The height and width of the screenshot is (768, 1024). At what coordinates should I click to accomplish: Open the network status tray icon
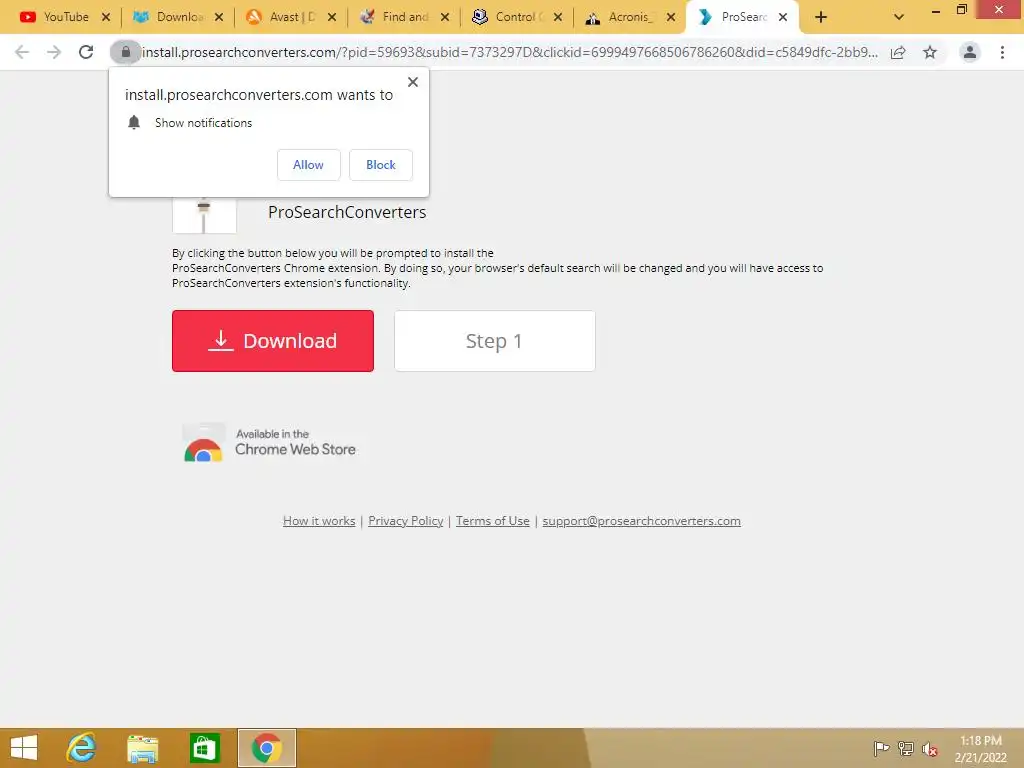(905, 748)
